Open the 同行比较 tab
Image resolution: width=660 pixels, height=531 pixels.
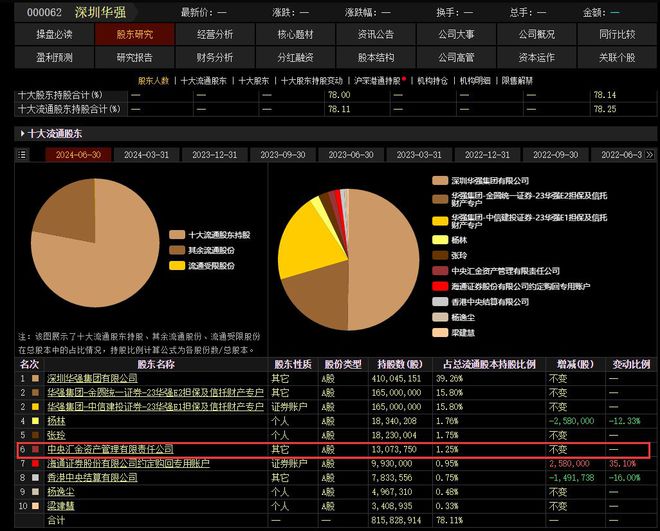617,34
